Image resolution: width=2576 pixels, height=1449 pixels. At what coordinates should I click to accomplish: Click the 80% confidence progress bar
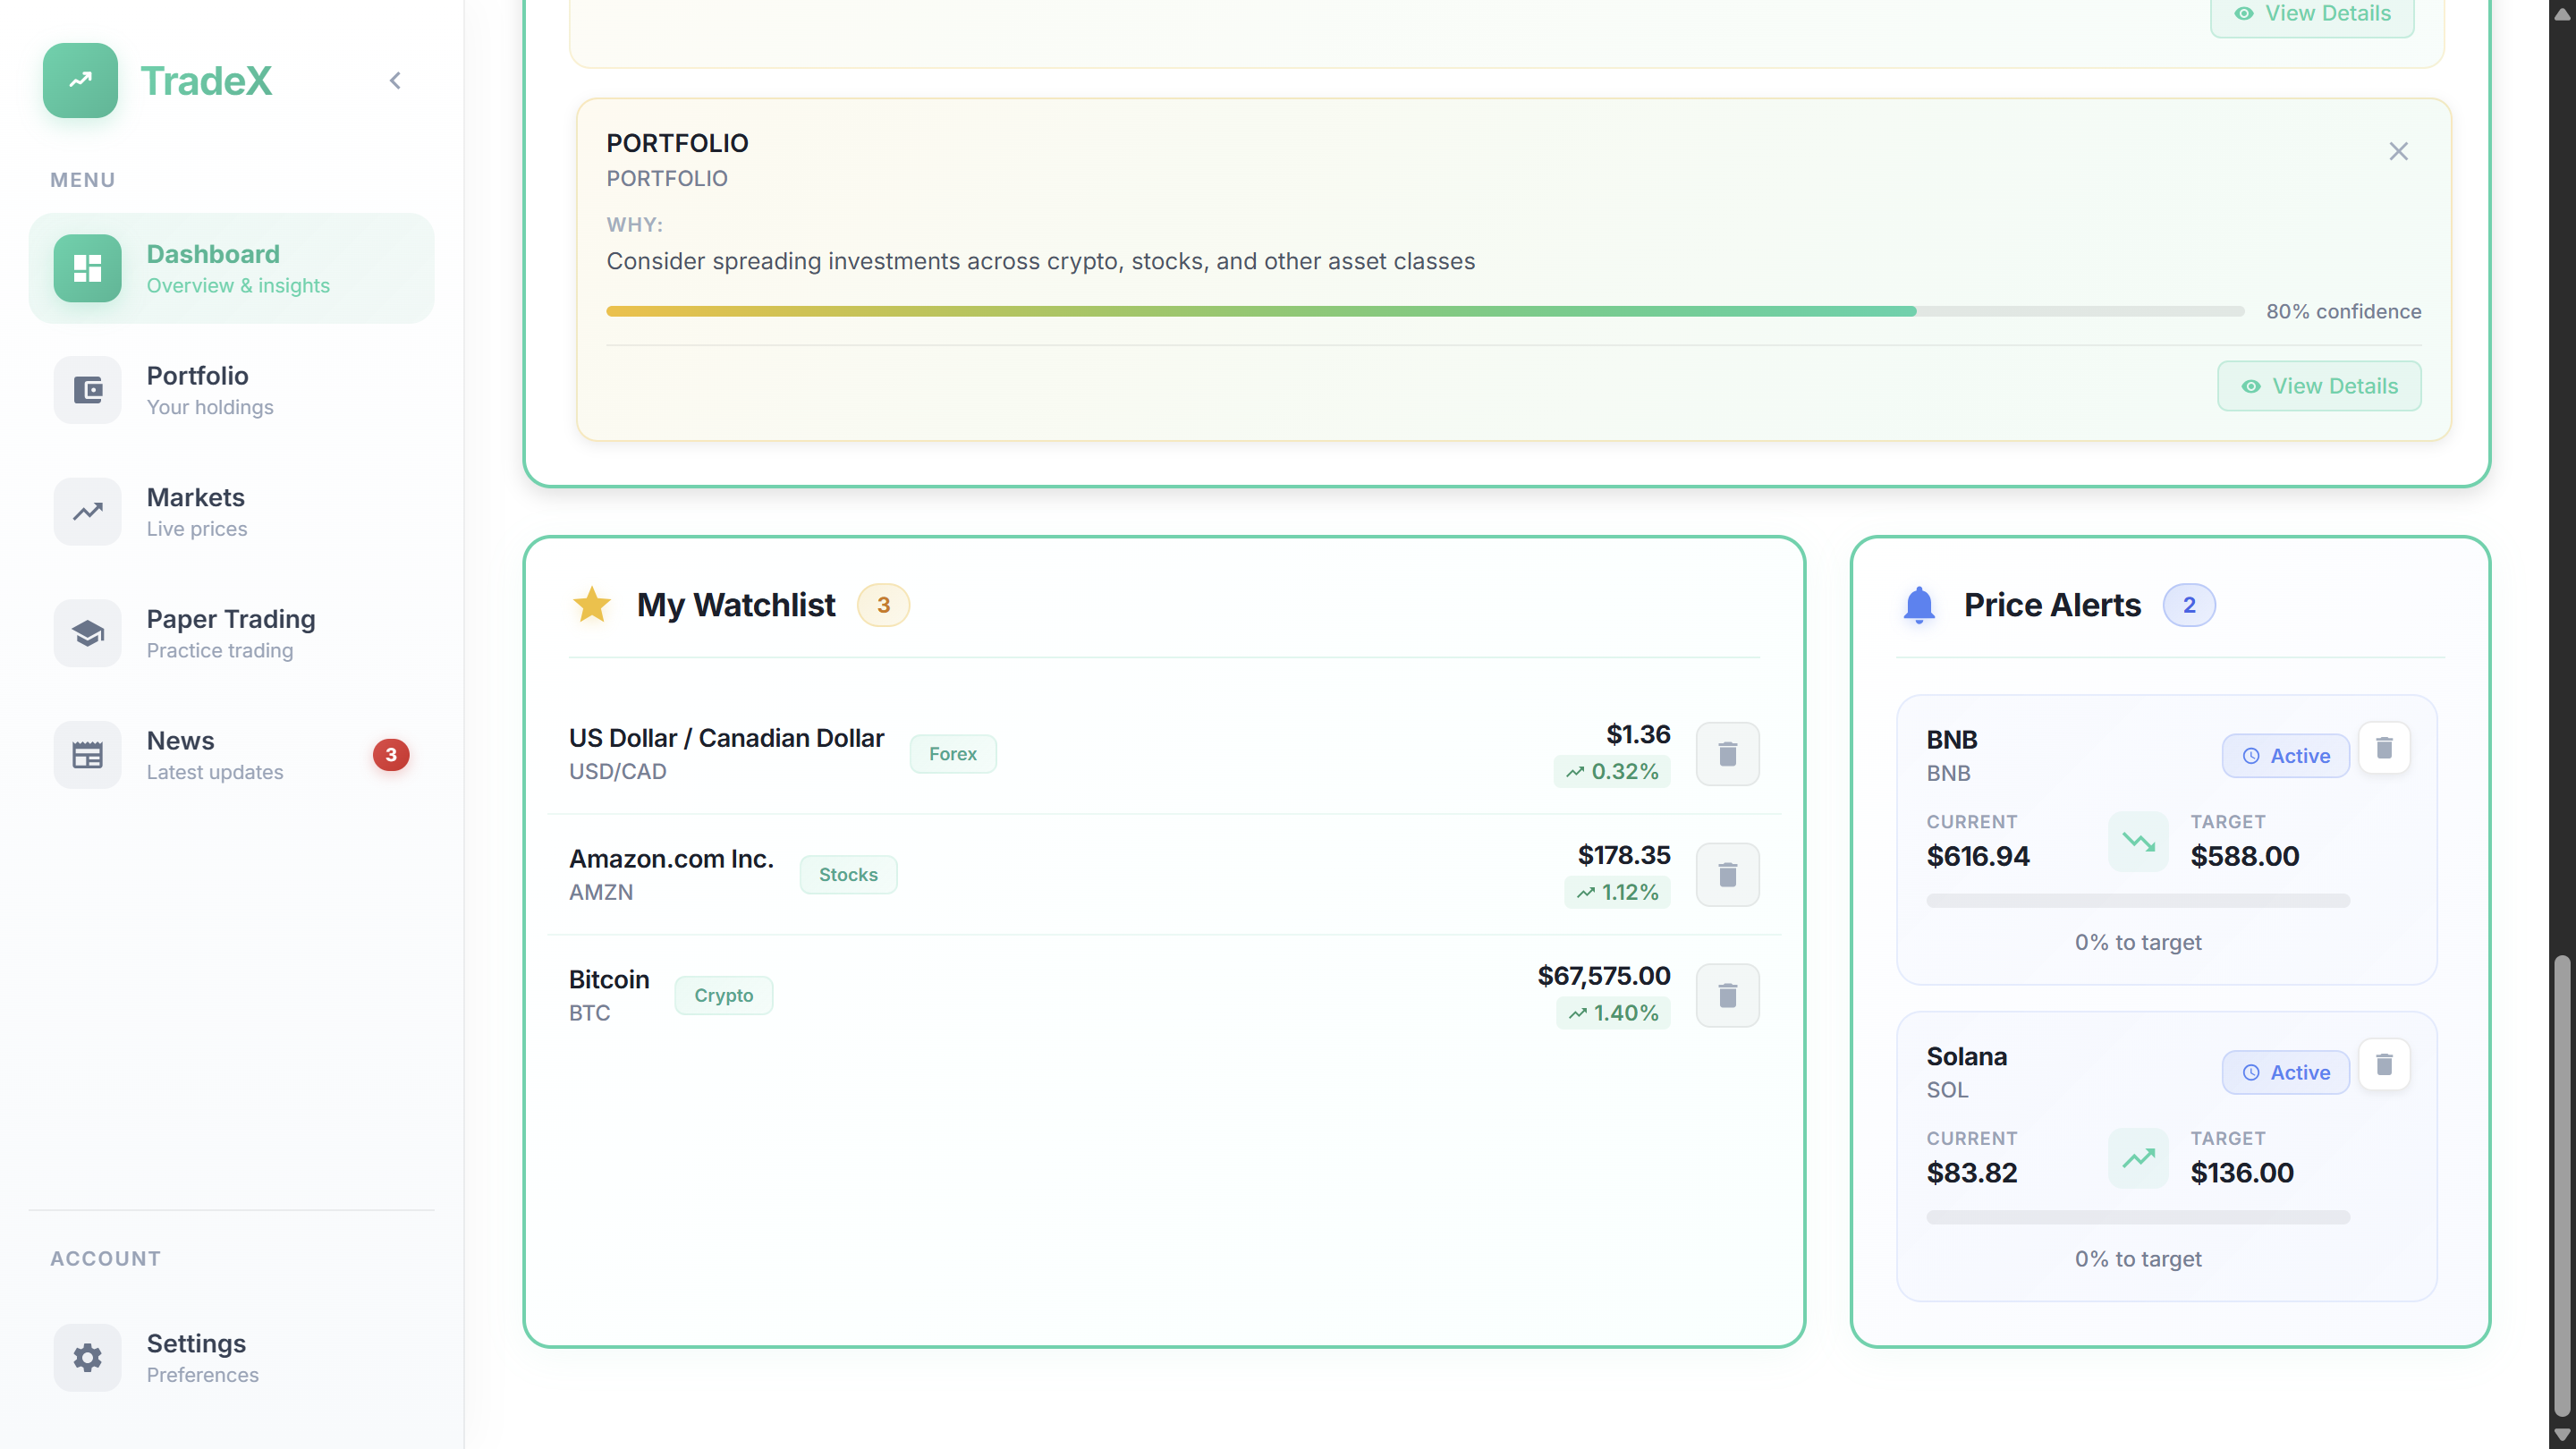click(1425, 311)
